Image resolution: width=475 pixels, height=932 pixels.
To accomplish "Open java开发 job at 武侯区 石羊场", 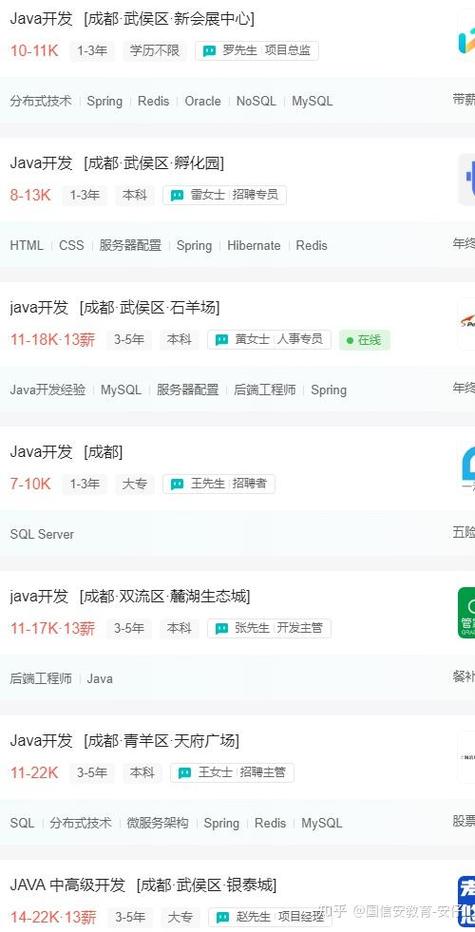I will point(115,307).
